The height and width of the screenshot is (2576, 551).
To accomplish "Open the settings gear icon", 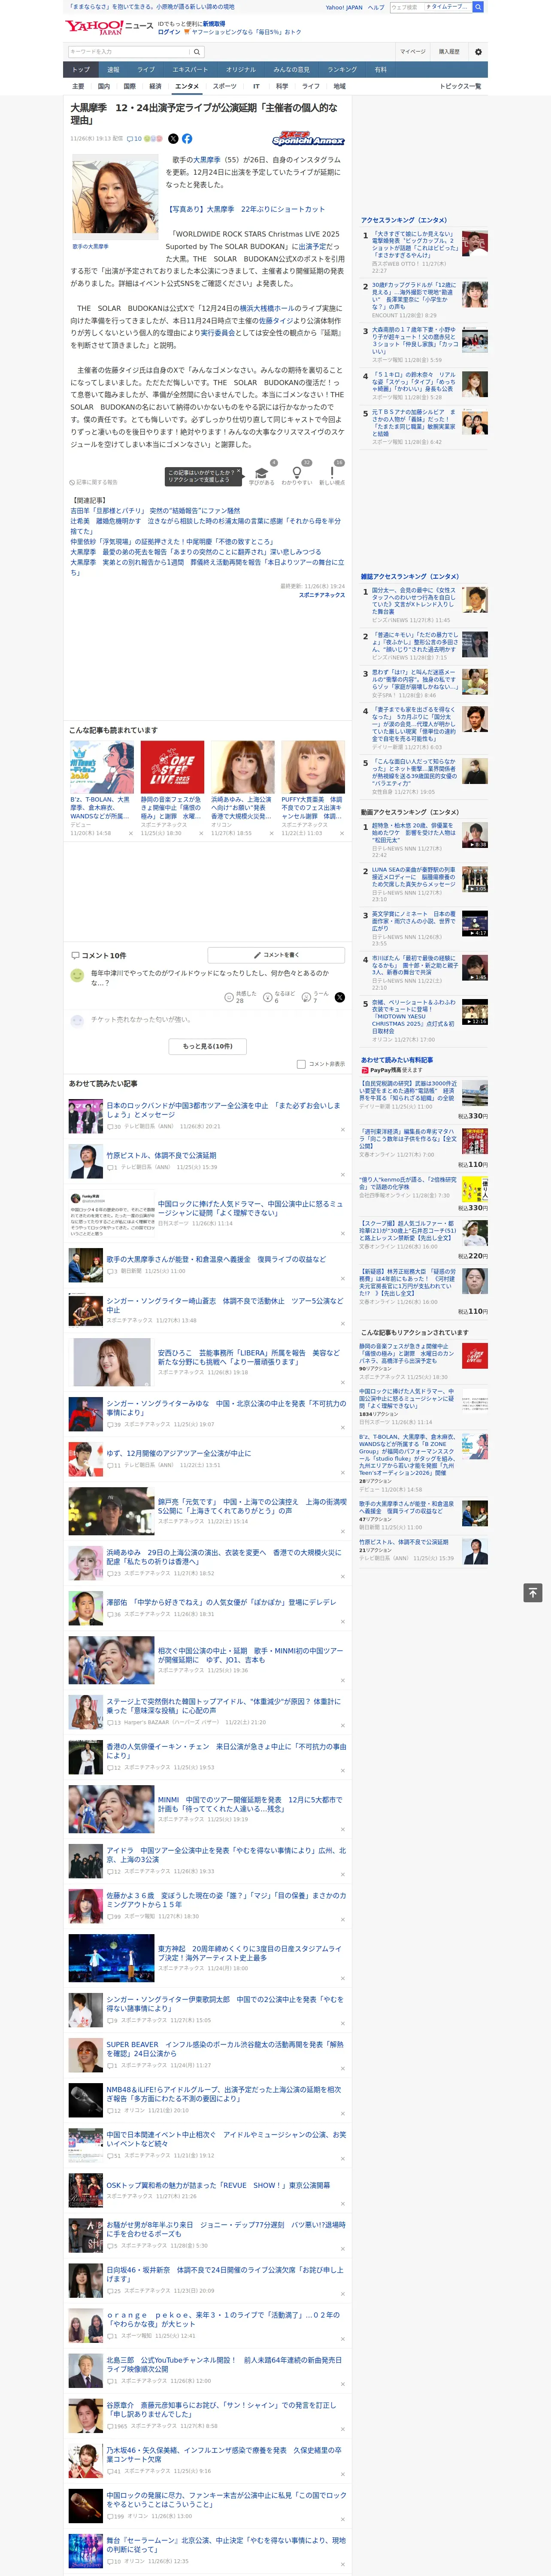I will (478, 51).
